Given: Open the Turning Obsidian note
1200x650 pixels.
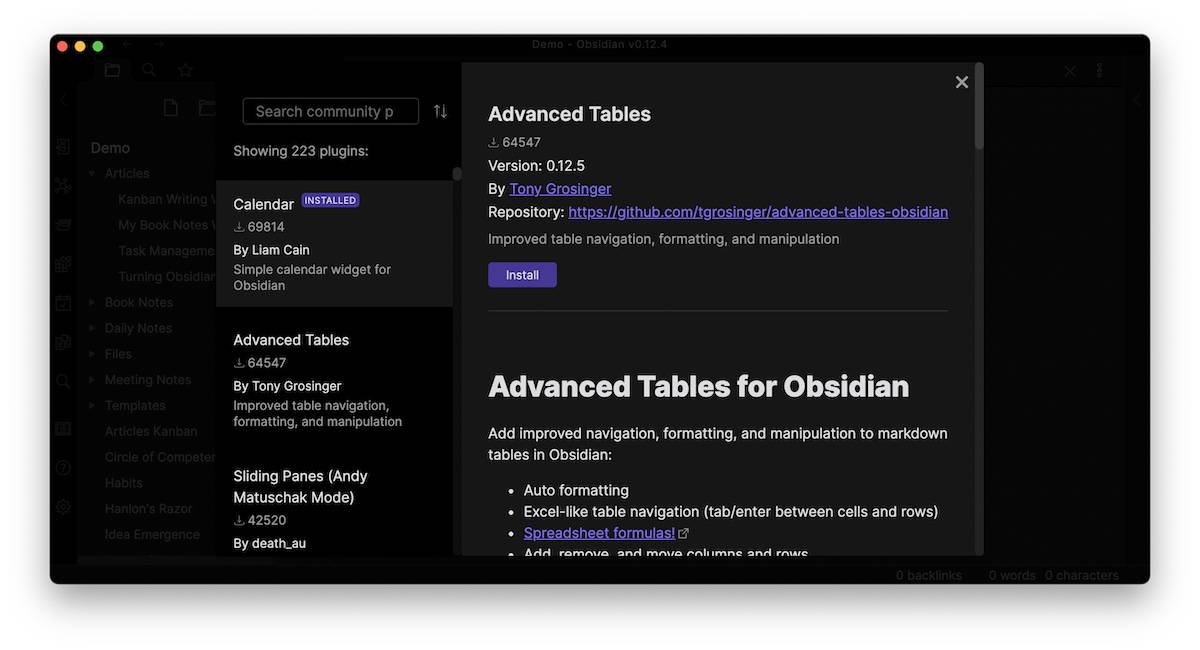Looking at the screenshot, I should (167, 277).
